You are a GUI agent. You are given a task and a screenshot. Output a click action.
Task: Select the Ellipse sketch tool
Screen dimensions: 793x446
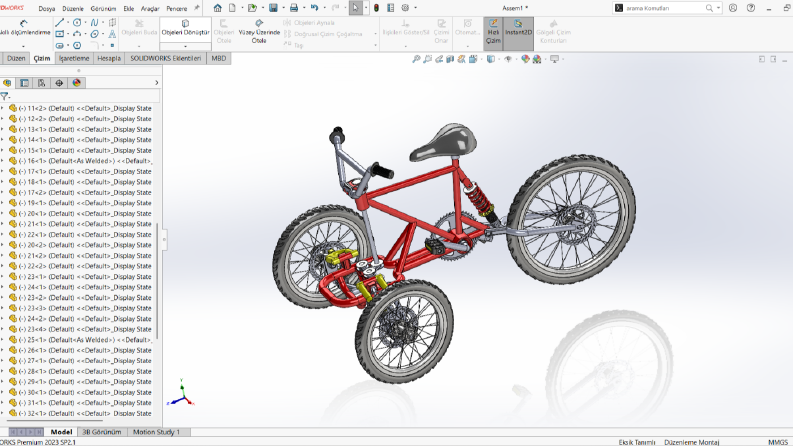pyautogui.click(x=95, y=34)
